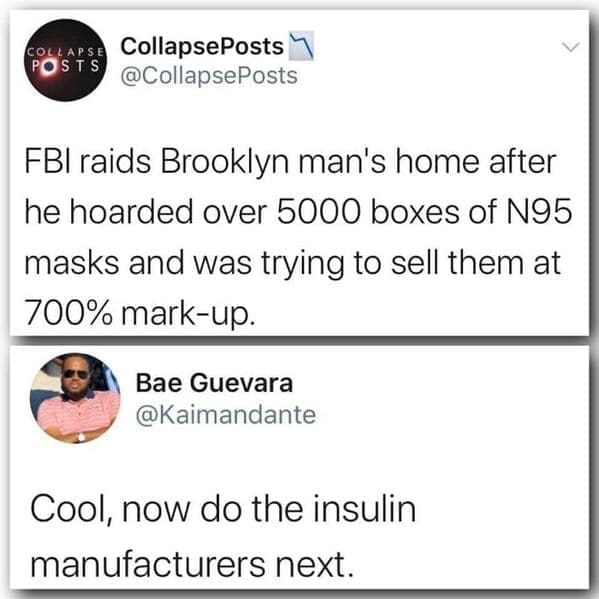
Task: Open Bae Guevara's profile photo
Action: pyautogui.click(x=75, y=398)
